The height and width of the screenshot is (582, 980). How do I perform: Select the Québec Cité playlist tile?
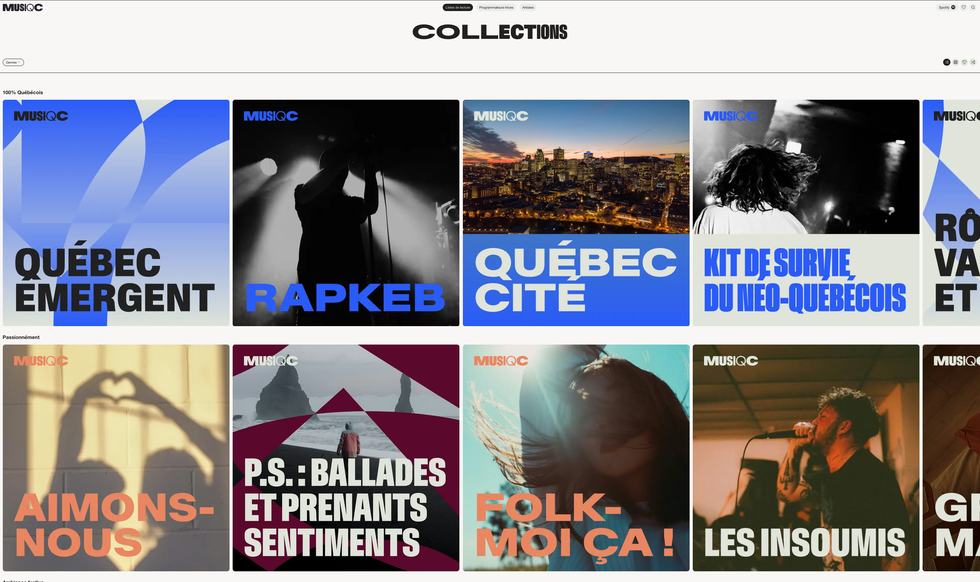576,213
